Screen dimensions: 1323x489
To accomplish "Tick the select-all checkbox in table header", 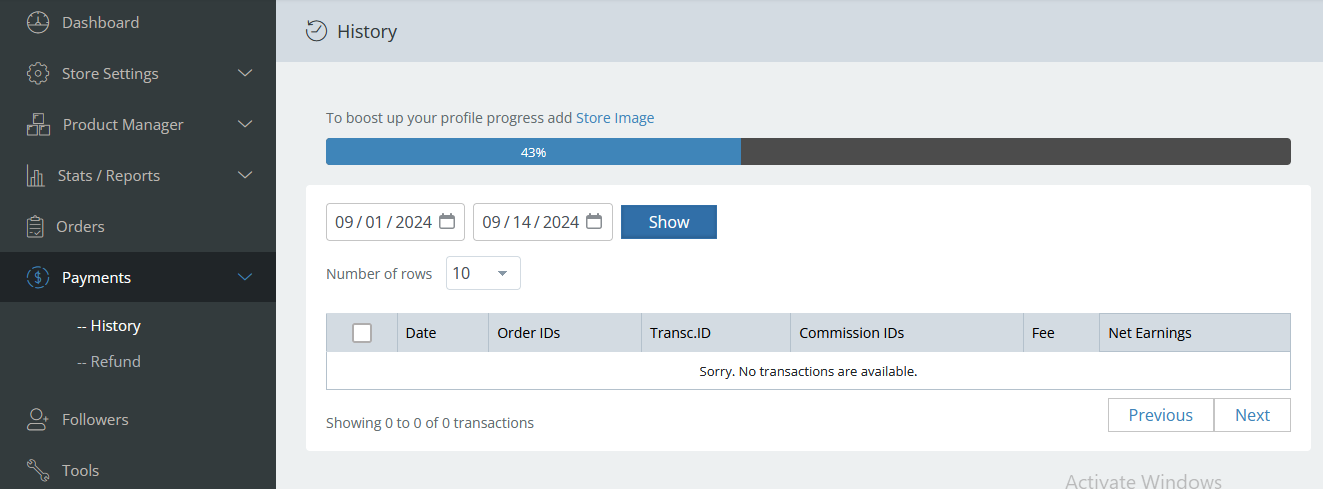I will click(x=362, y=333).
